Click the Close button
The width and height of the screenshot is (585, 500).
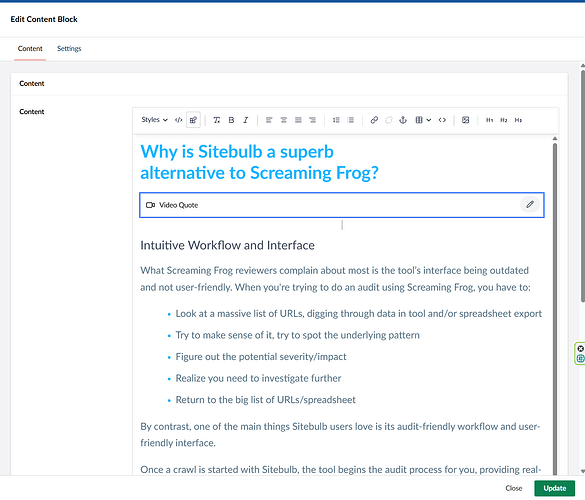point(514,488)
